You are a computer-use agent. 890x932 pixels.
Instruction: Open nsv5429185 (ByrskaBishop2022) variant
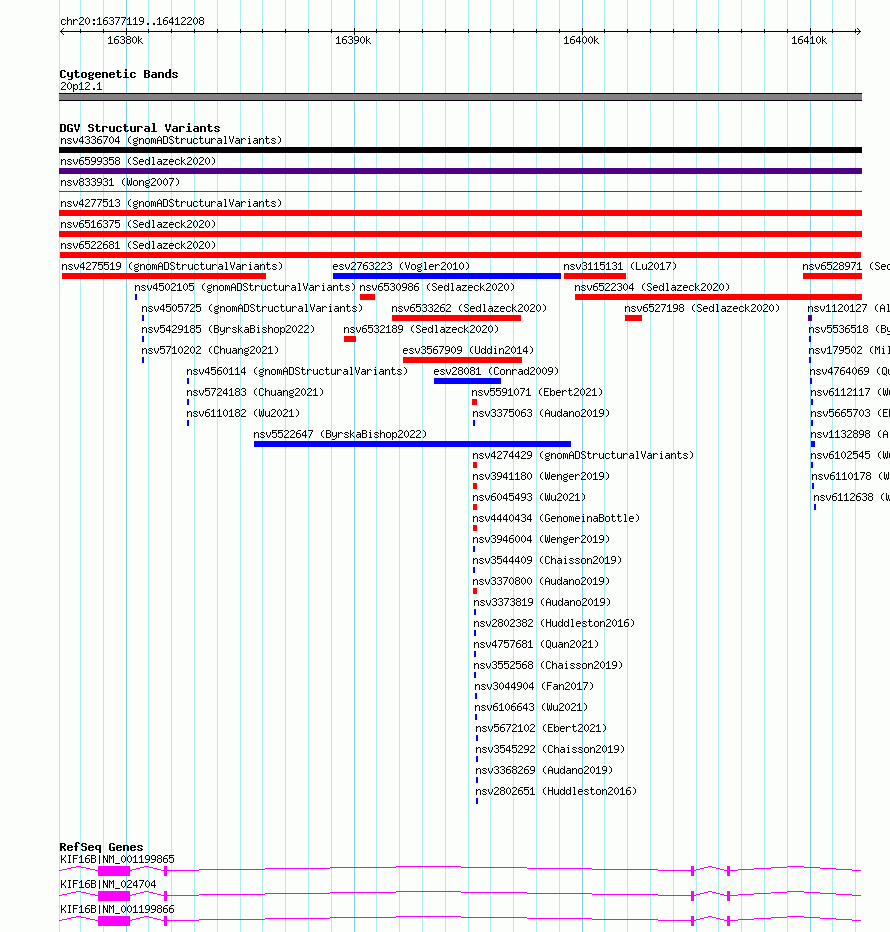tap(228, 329)
